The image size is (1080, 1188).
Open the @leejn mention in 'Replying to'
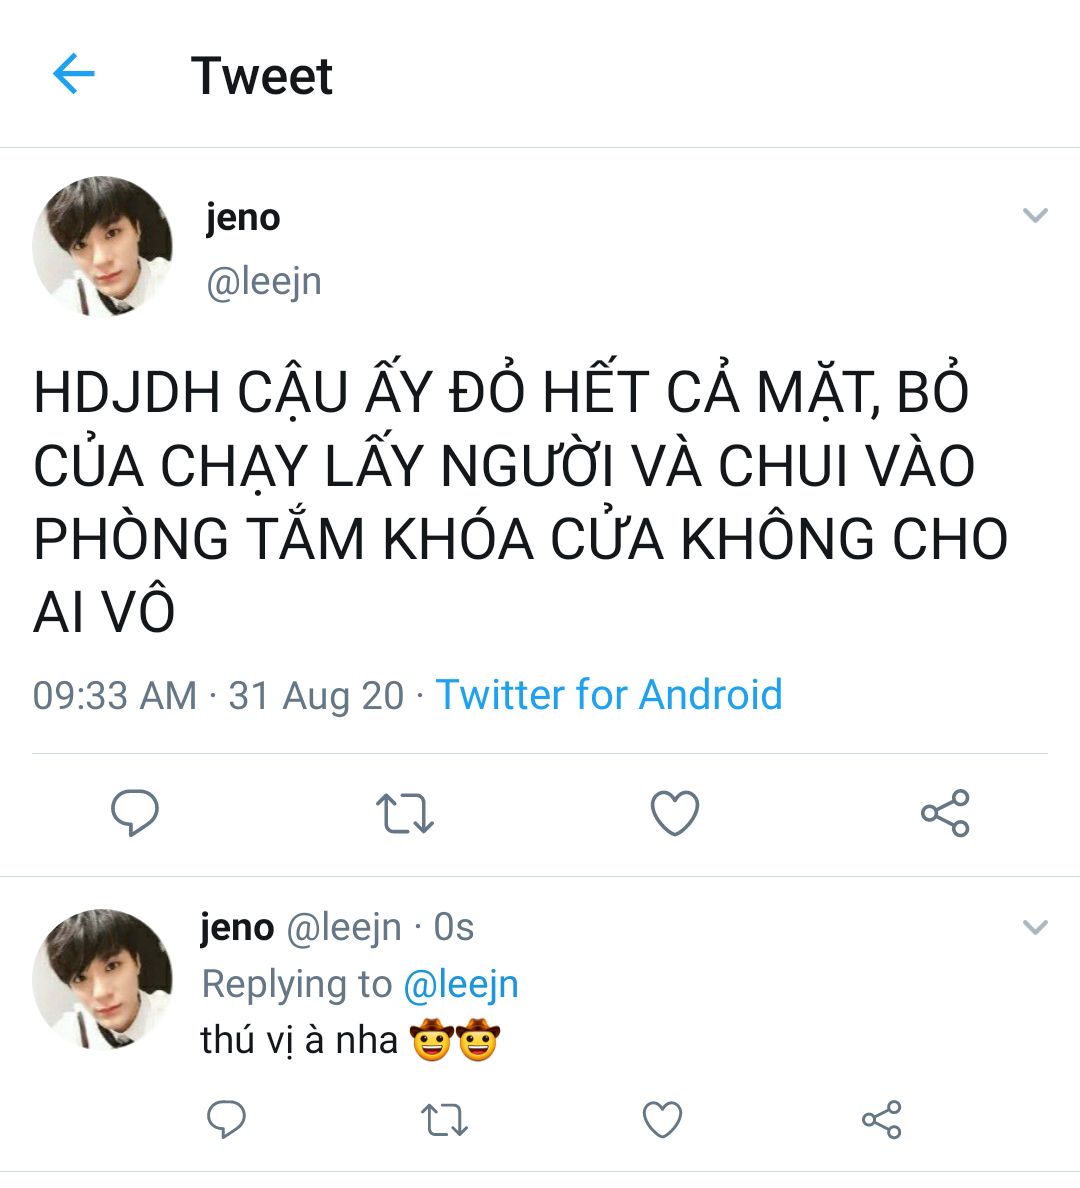[461, 984]
